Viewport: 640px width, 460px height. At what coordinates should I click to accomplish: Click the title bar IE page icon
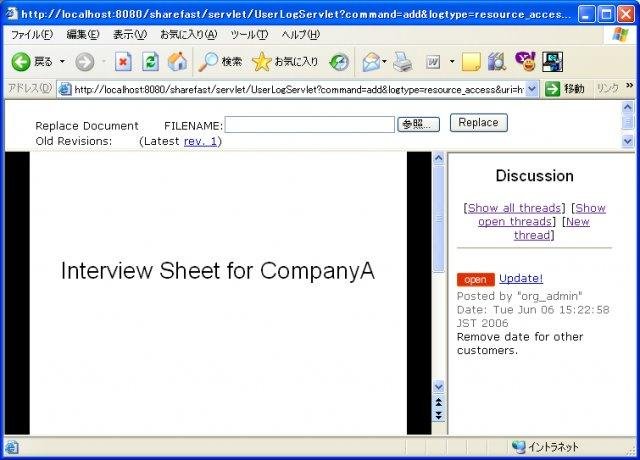[x=12, y=14]
